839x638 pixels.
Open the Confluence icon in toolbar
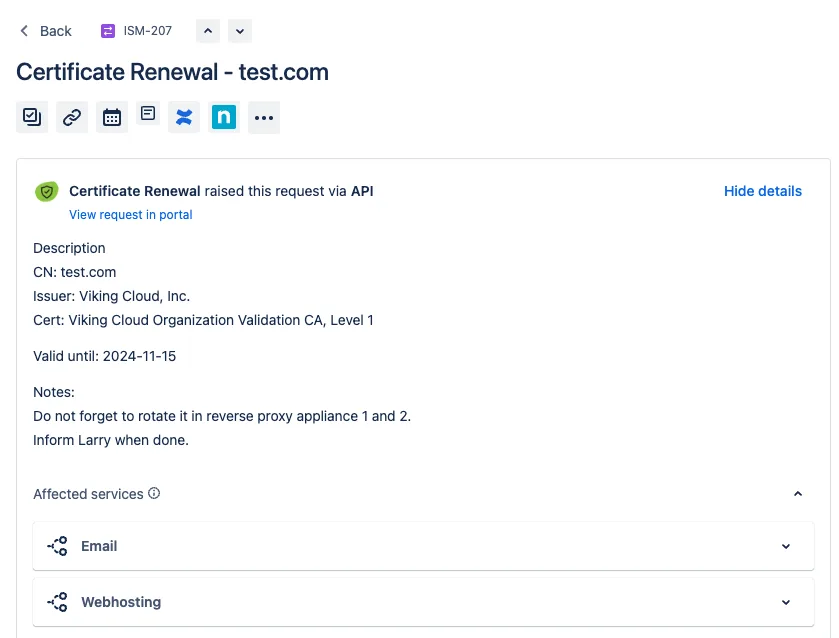click(183, 117)
